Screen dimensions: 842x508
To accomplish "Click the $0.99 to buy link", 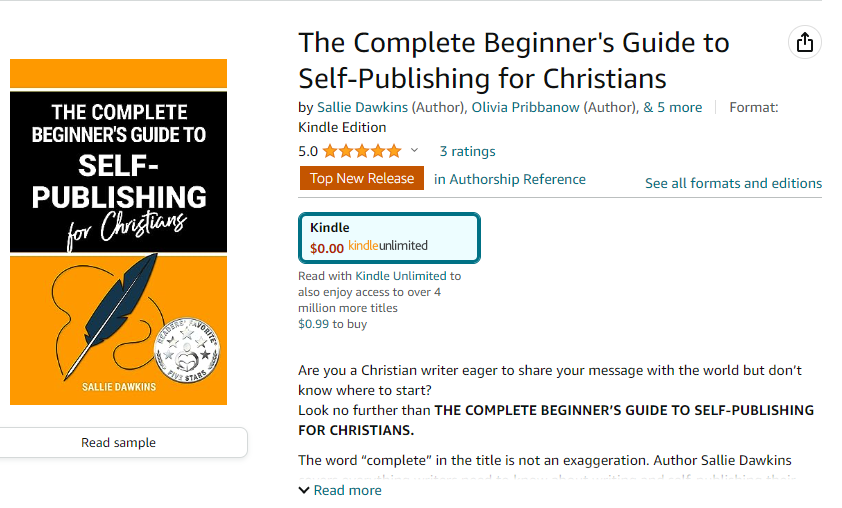I will [x=332, y=324].
